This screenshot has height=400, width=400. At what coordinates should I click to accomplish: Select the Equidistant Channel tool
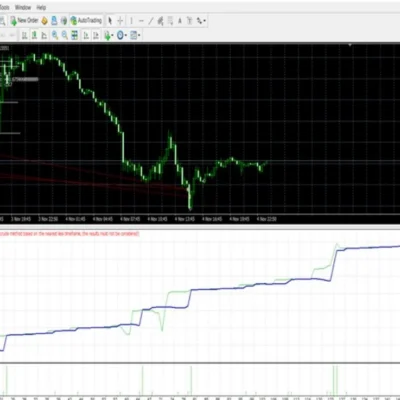point(160,21)
